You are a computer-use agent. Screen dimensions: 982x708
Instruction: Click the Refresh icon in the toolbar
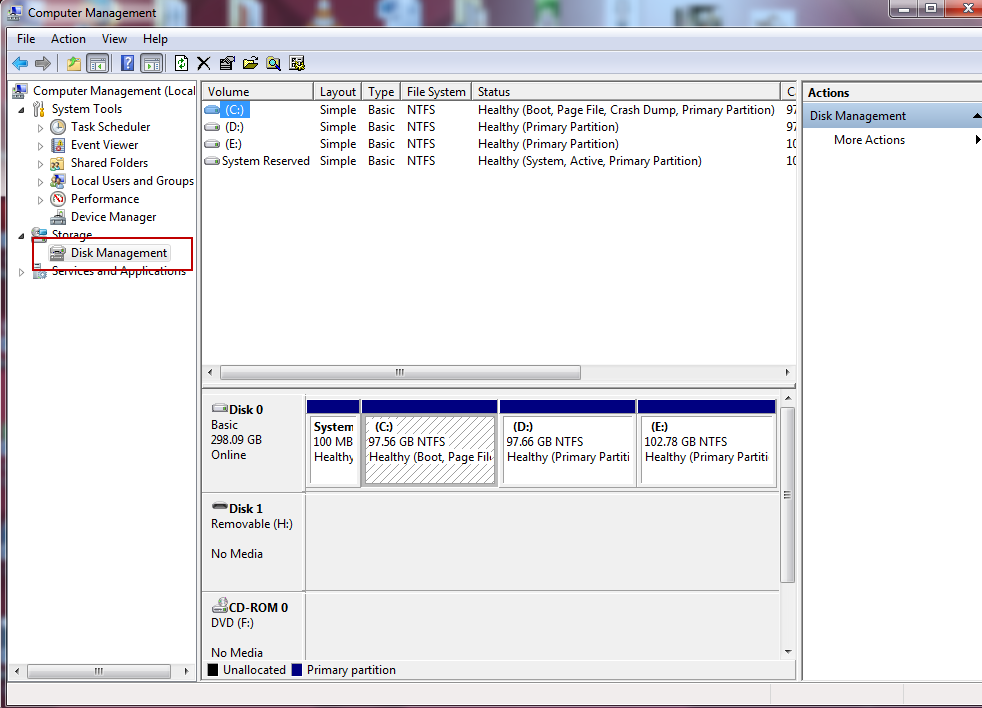(x=181, y=62)
